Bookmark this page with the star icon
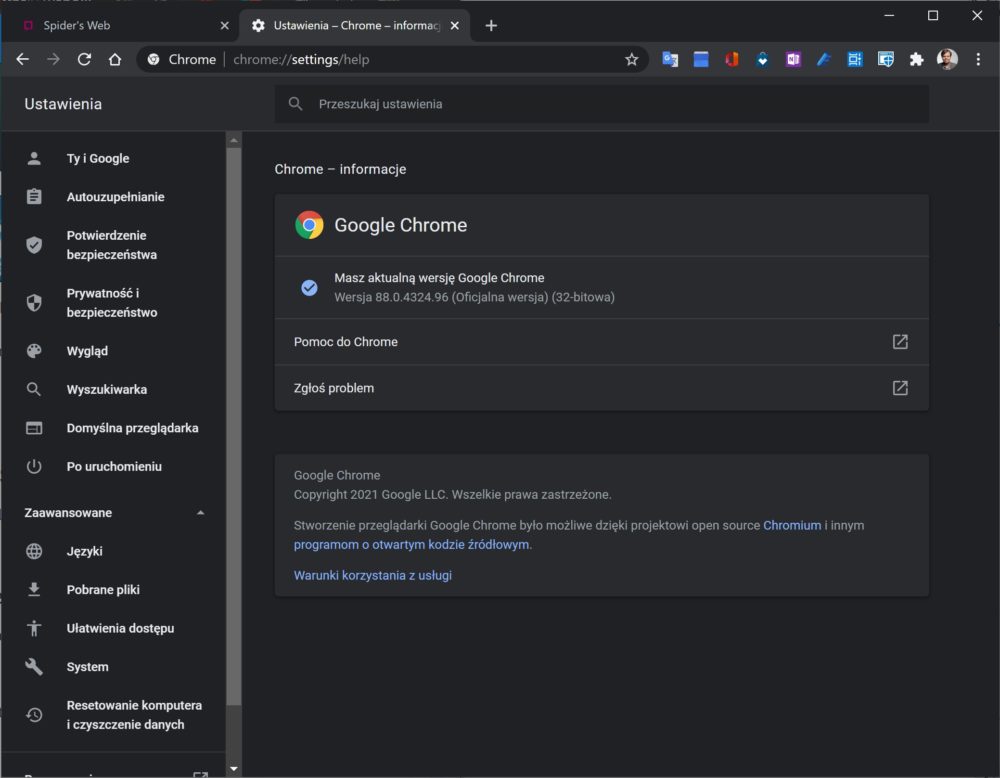The image size is (1000, 778). pyautogui.click(x=631, y=59)
